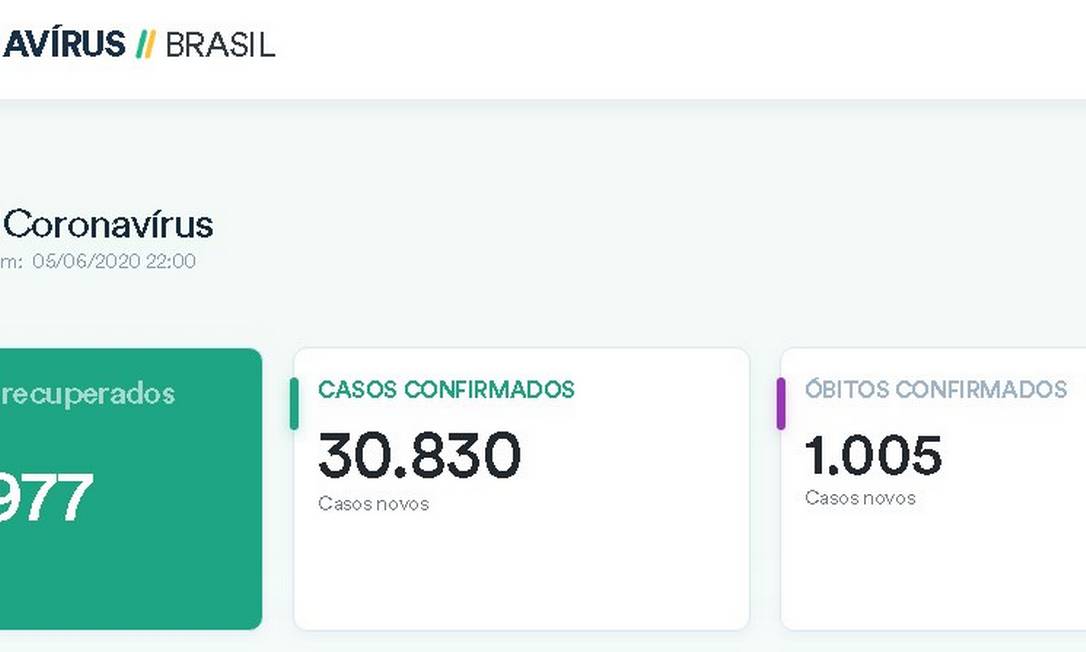Viewport: 1086px width, 652px height.
Task: Click Casos novos under confirmed cases
Action: tap(374, 504)
